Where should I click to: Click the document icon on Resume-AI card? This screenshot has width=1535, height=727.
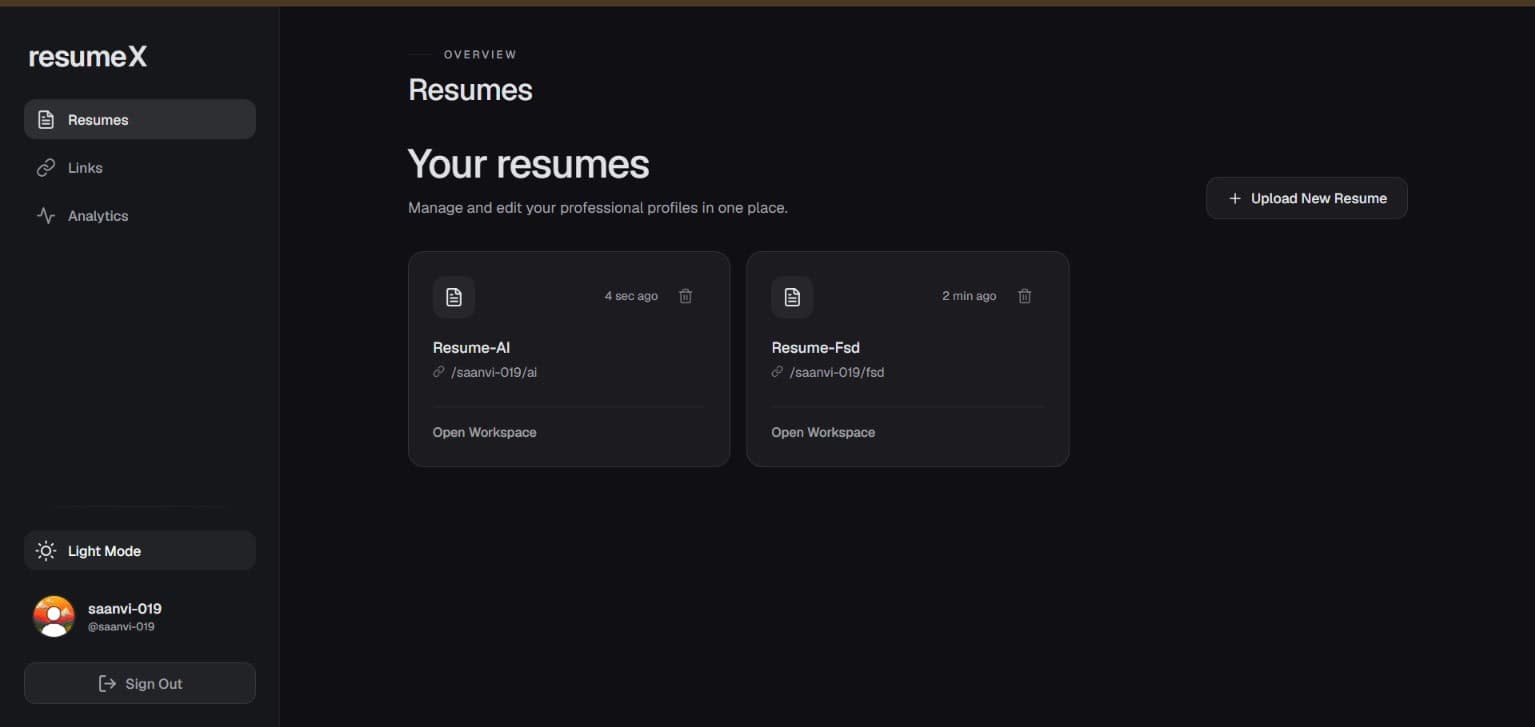click(x=454, y=297)
